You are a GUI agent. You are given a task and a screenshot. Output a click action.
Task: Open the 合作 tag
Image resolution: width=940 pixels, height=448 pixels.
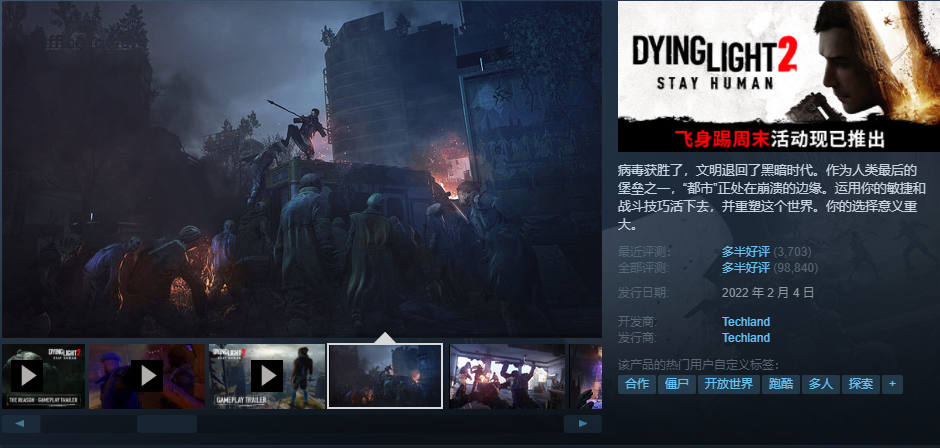click(x=637, y=384)
